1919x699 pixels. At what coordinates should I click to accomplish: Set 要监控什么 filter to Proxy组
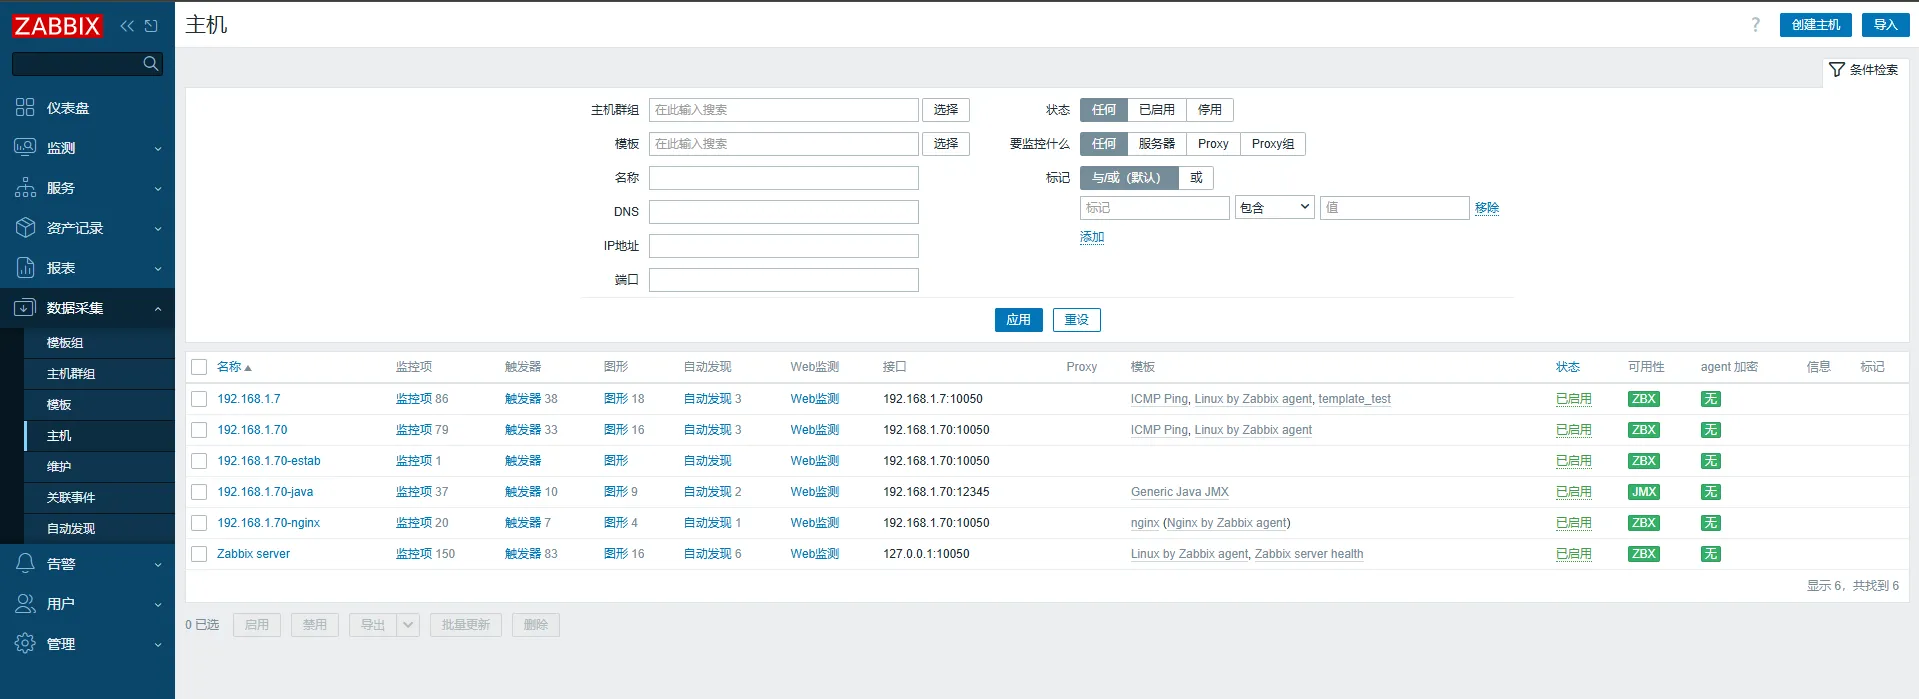pyautogui.click(x=1273, y=144)
